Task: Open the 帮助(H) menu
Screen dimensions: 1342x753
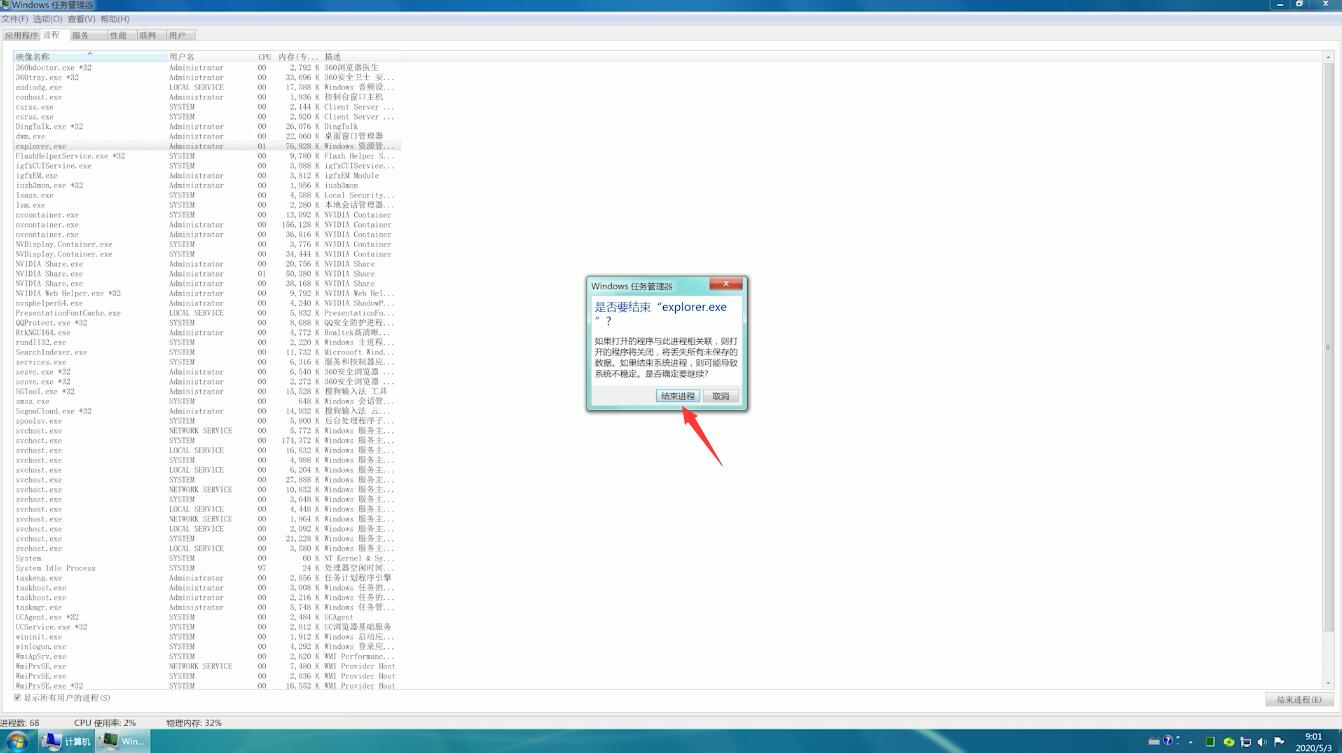Action: coord(115,19)
